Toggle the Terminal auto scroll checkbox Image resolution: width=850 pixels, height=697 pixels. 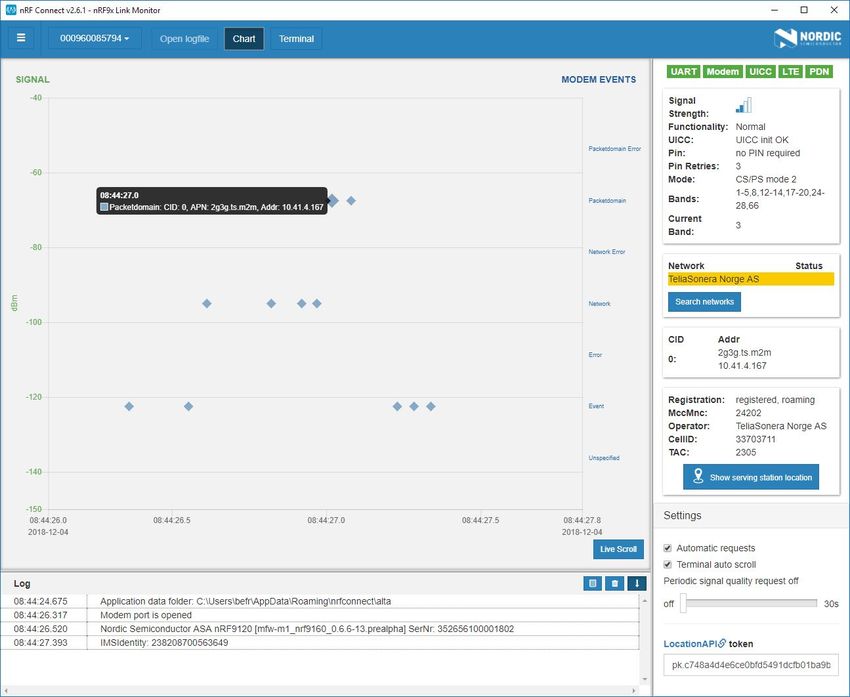coord(668,564)
